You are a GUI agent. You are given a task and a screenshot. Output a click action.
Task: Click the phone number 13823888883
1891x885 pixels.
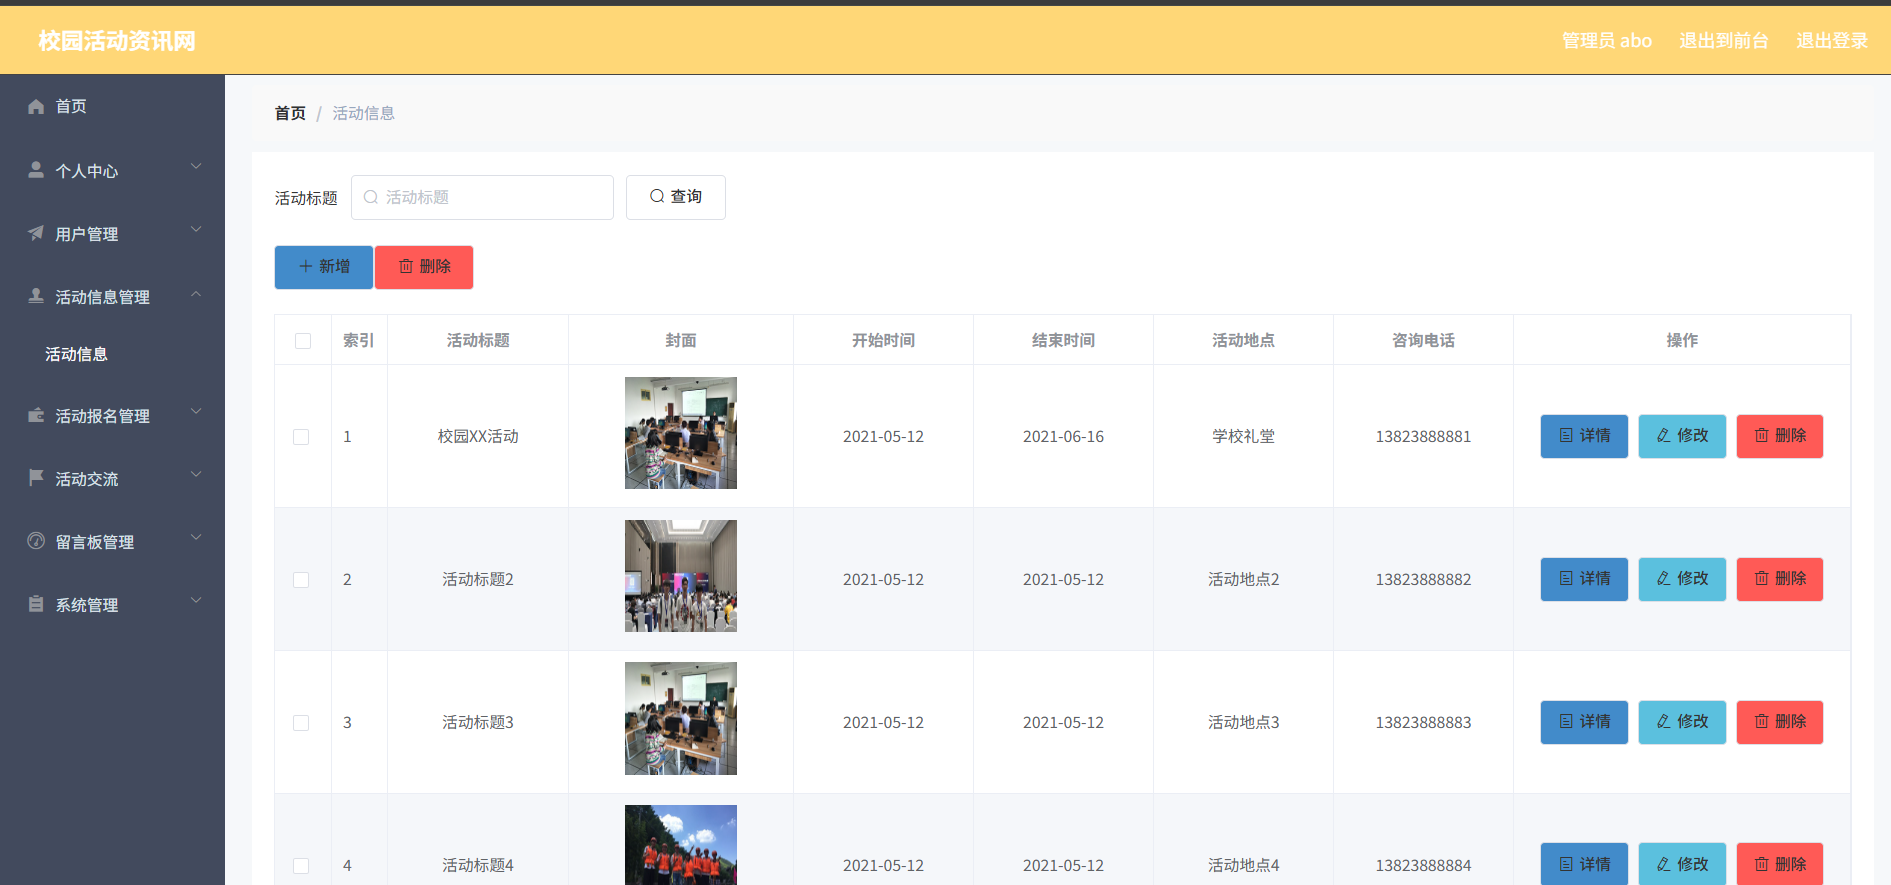pyautogui.click(x=1423, y=722)
